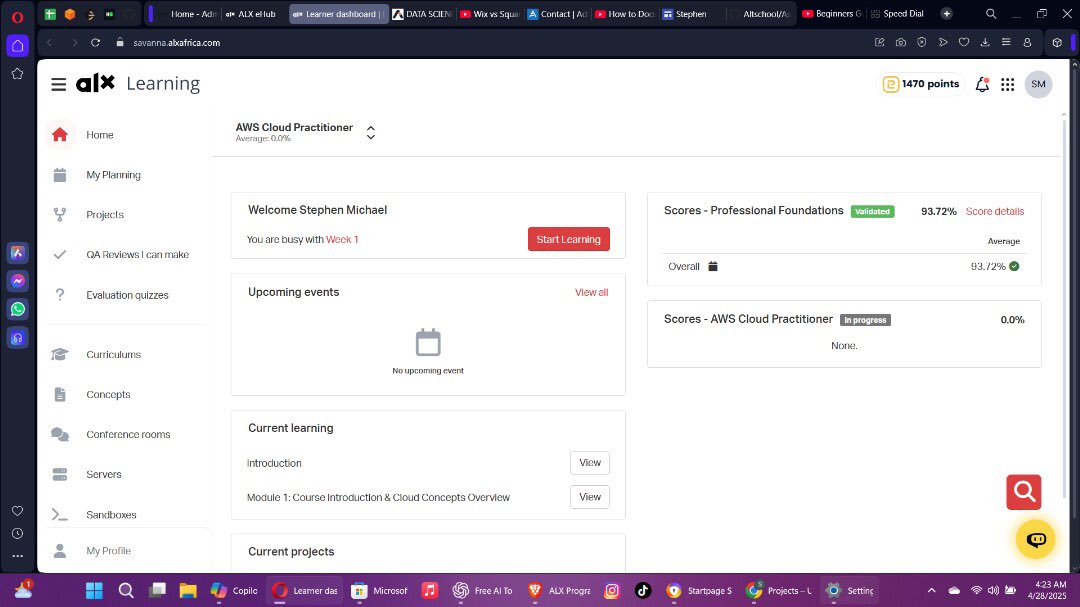This screenshot has width=1080, height=607.
Task: Click the Current projects heading
Action: tap(291, 552)
